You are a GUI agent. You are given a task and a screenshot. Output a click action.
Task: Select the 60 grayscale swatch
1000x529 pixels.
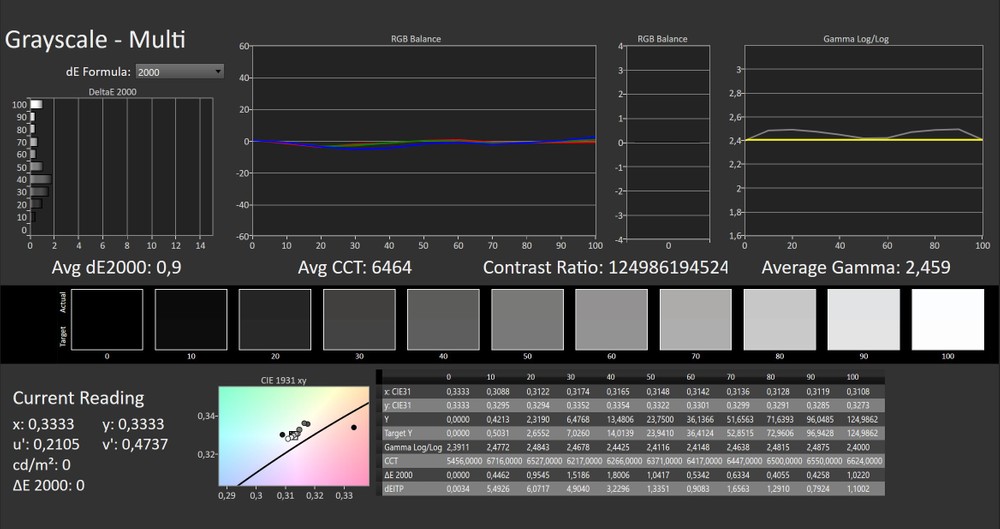[x=612, y=320]
